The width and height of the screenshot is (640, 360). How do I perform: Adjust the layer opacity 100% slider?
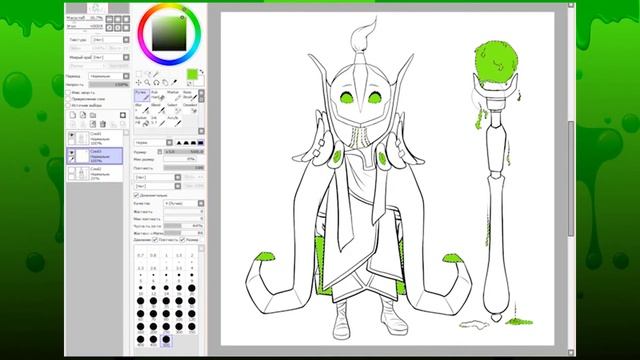coord(109,85)
